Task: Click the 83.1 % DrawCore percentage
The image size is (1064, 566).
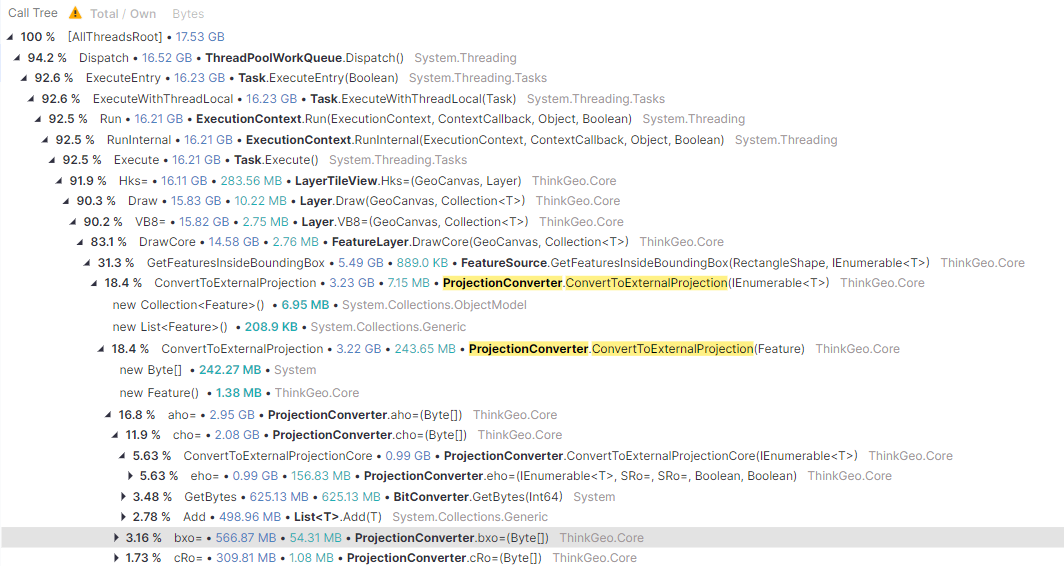Action: [x=109, y=242]
